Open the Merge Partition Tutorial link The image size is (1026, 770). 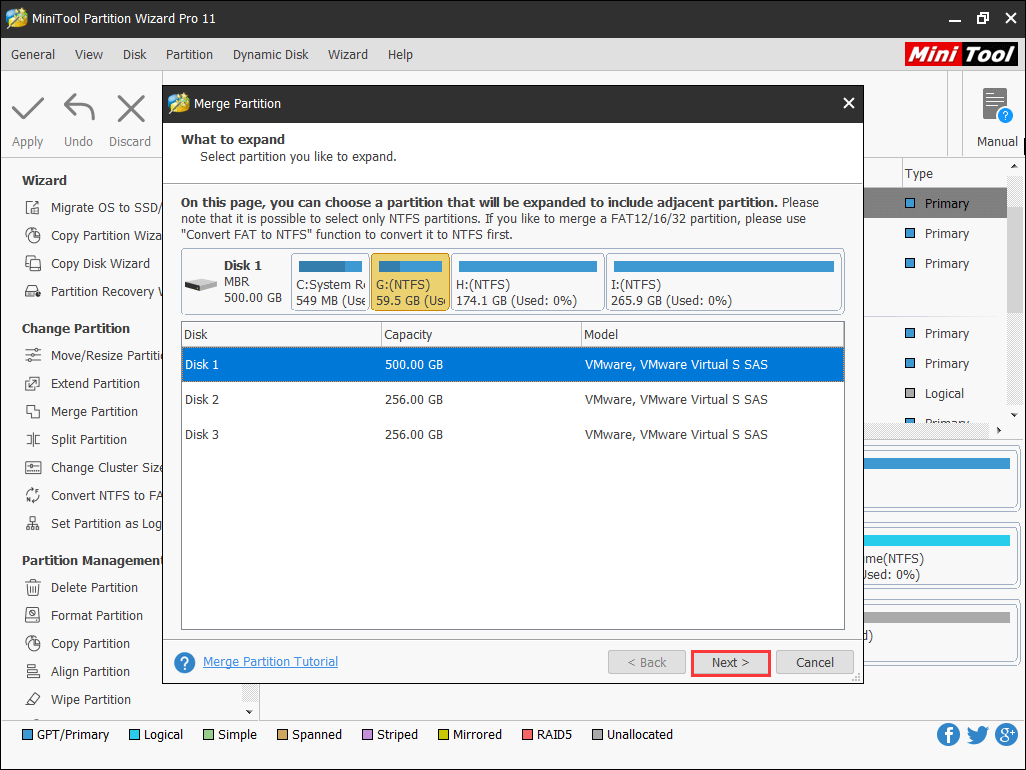pos(270,662)
